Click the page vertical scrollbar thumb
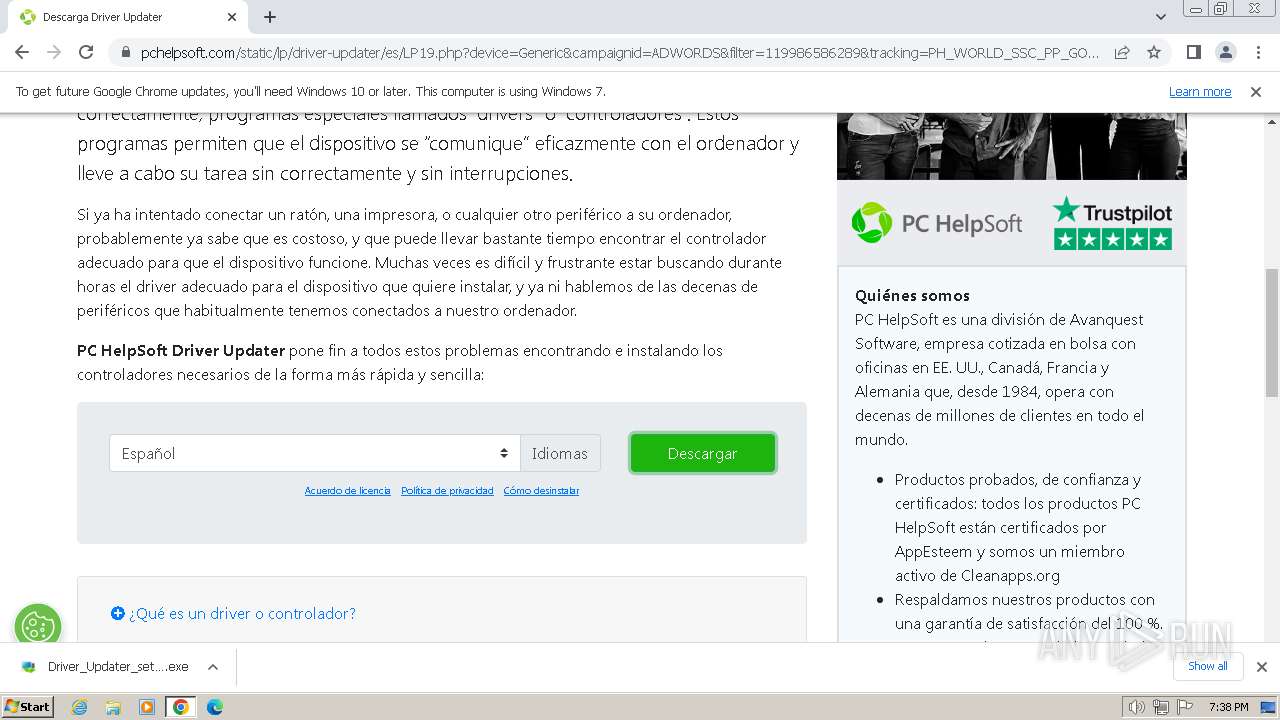1280x720 pixels. coord(1271,333)
